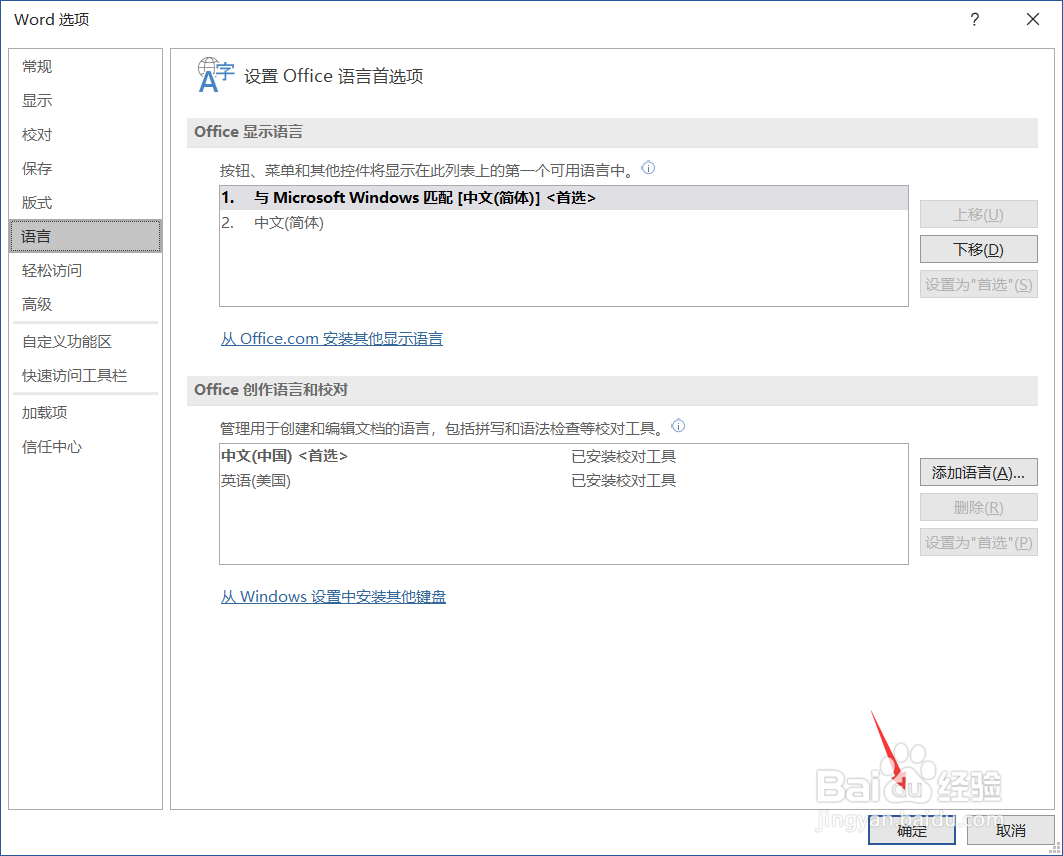This screenshot has width=1063, height=856.
Task: Click the 下移(D) button
Action: click(978, 249)
